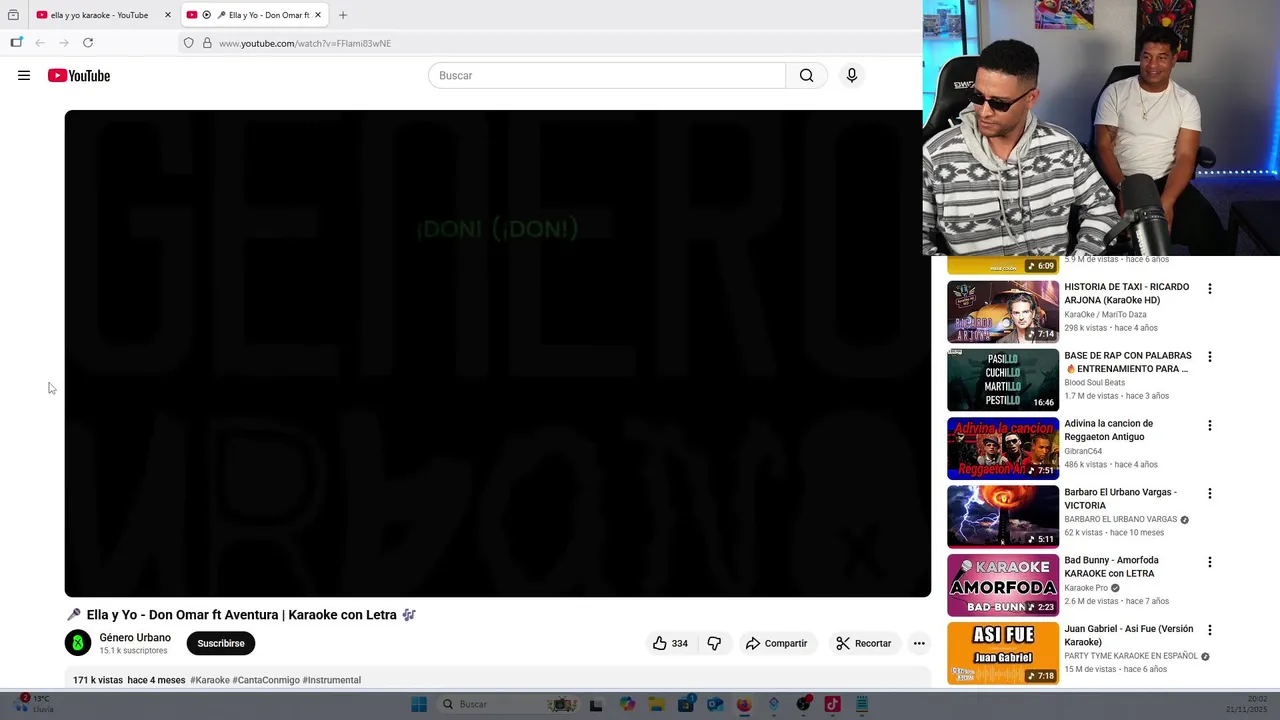This screenshot has height=720, width=1280.
Task: Open tracking protection shield icon
Action: [x=188, y=43]
